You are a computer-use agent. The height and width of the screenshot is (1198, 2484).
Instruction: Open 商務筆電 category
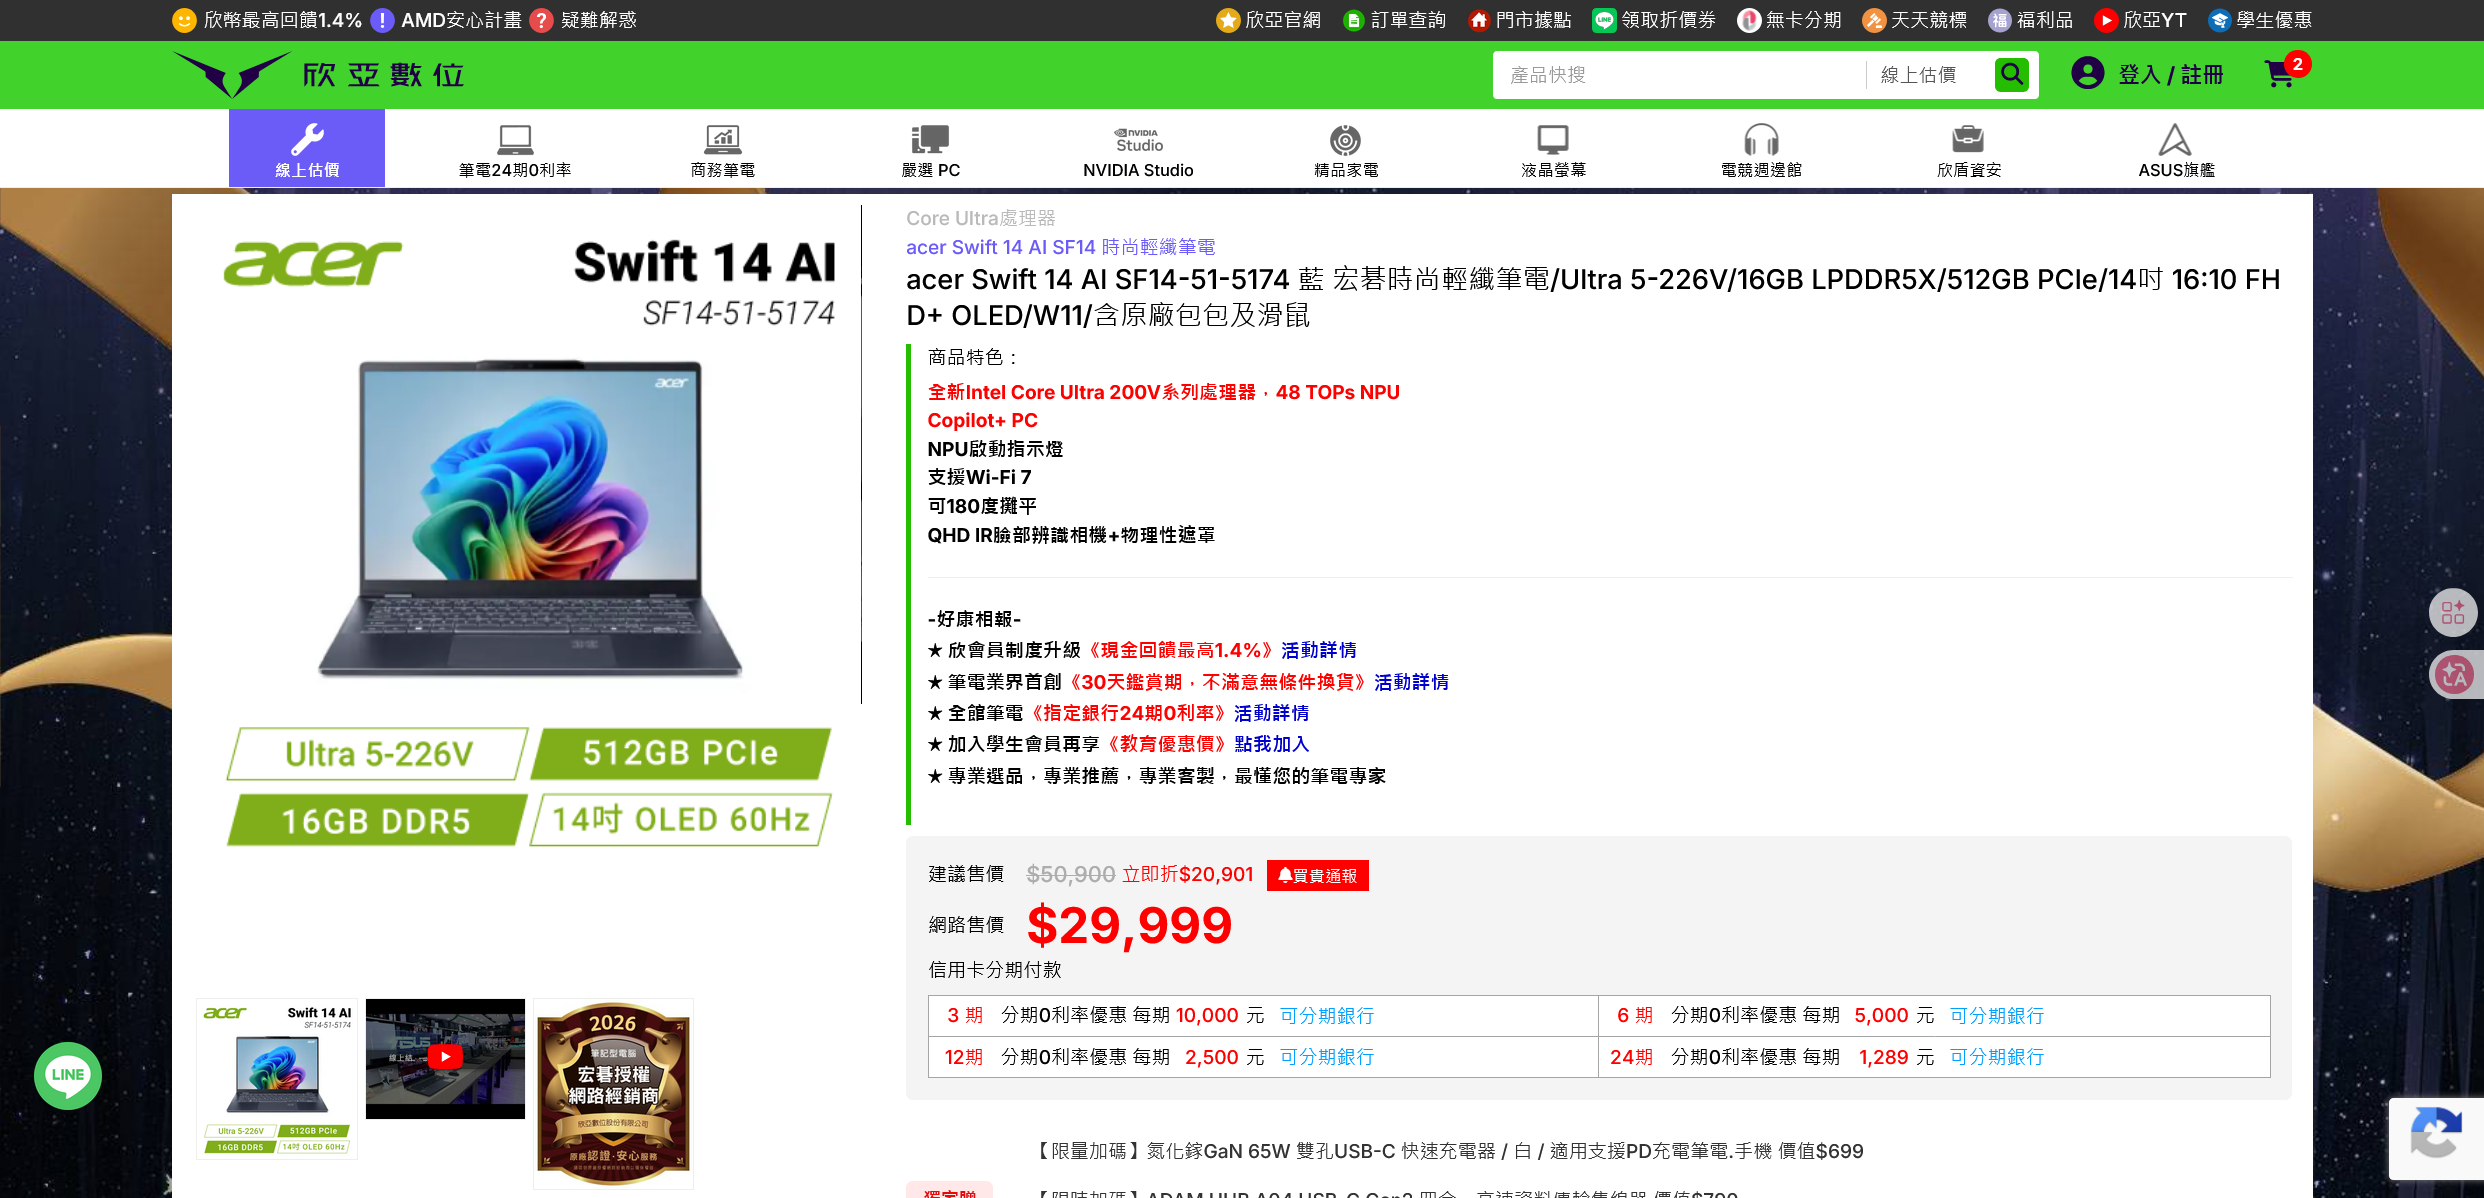tap(723, 150)
